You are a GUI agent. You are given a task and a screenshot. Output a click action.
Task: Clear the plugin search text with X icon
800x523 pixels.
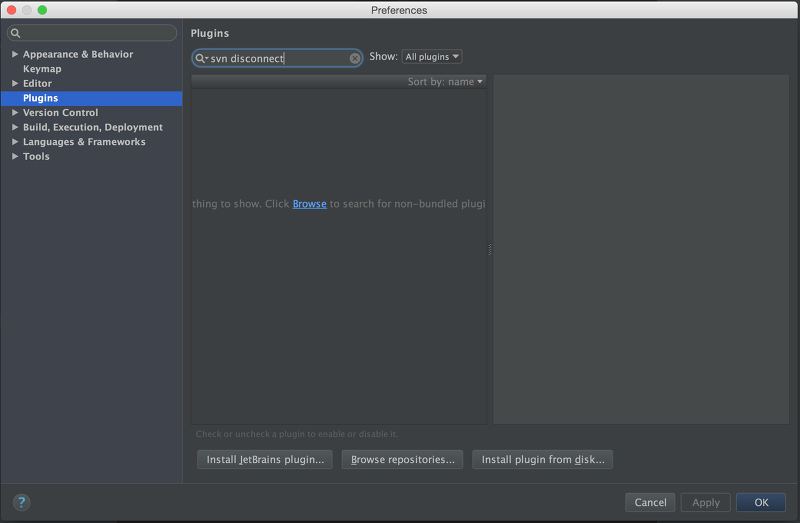coord(355,58)
